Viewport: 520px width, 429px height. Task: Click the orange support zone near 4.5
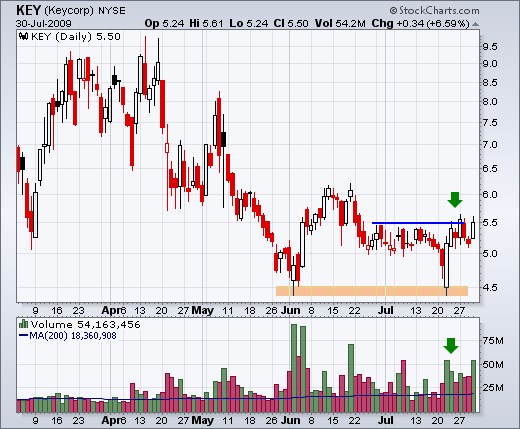(x=372, y=291)
